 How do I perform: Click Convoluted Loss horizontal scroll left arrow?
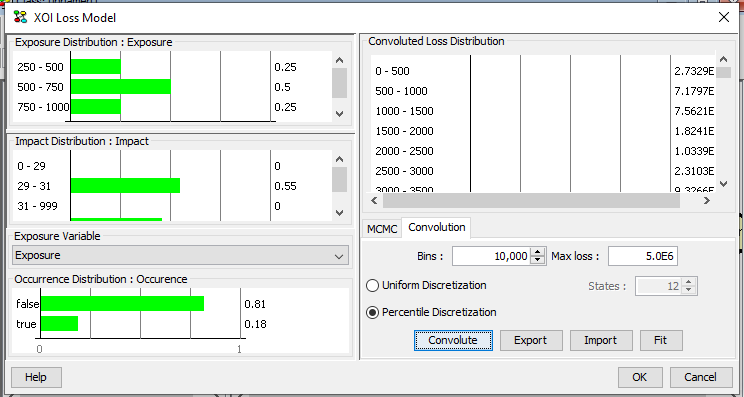pos(374,201)
